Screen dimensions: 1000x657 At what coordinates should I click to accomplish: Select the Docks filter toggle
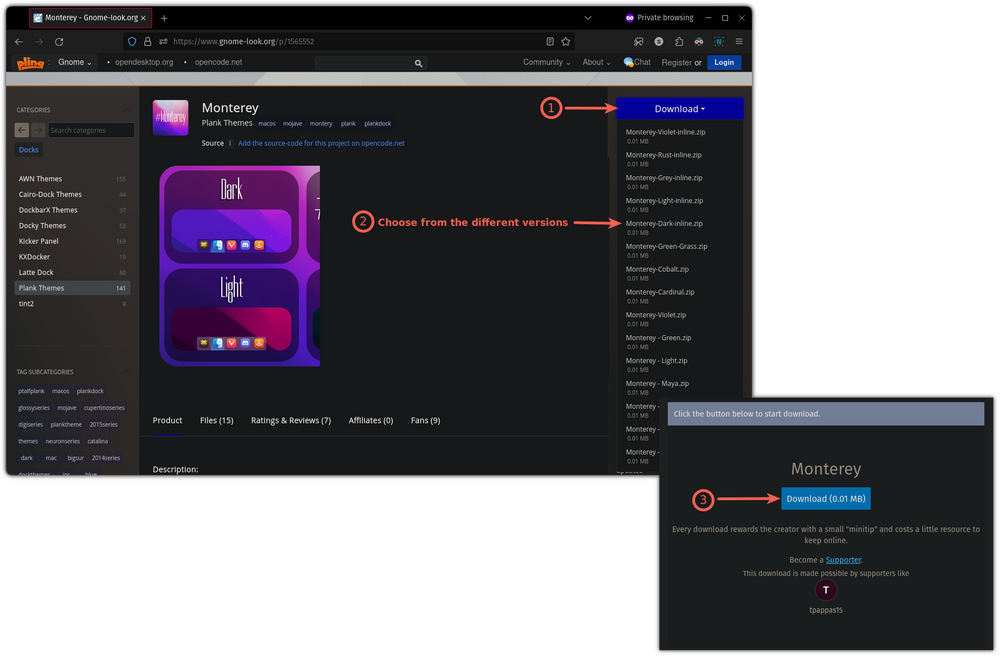tap(28, 149)
